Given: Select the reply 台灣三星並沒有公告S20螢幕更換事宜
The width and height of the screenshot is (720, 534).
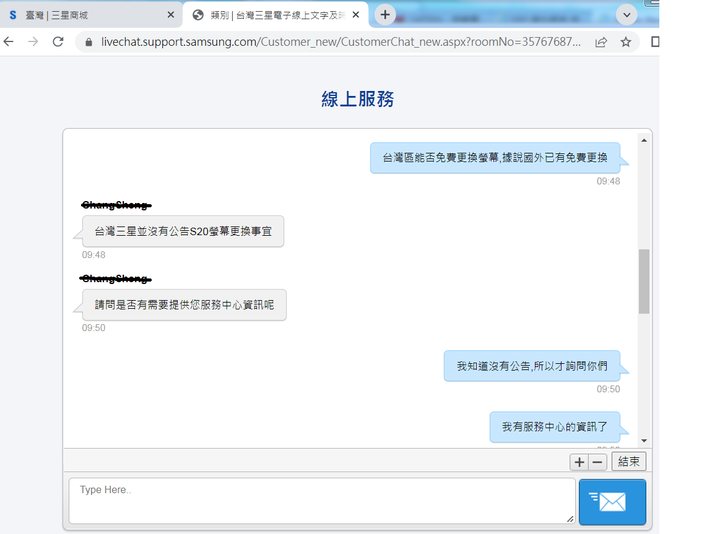Looking at the screenshot, I should tap(183, 231).
